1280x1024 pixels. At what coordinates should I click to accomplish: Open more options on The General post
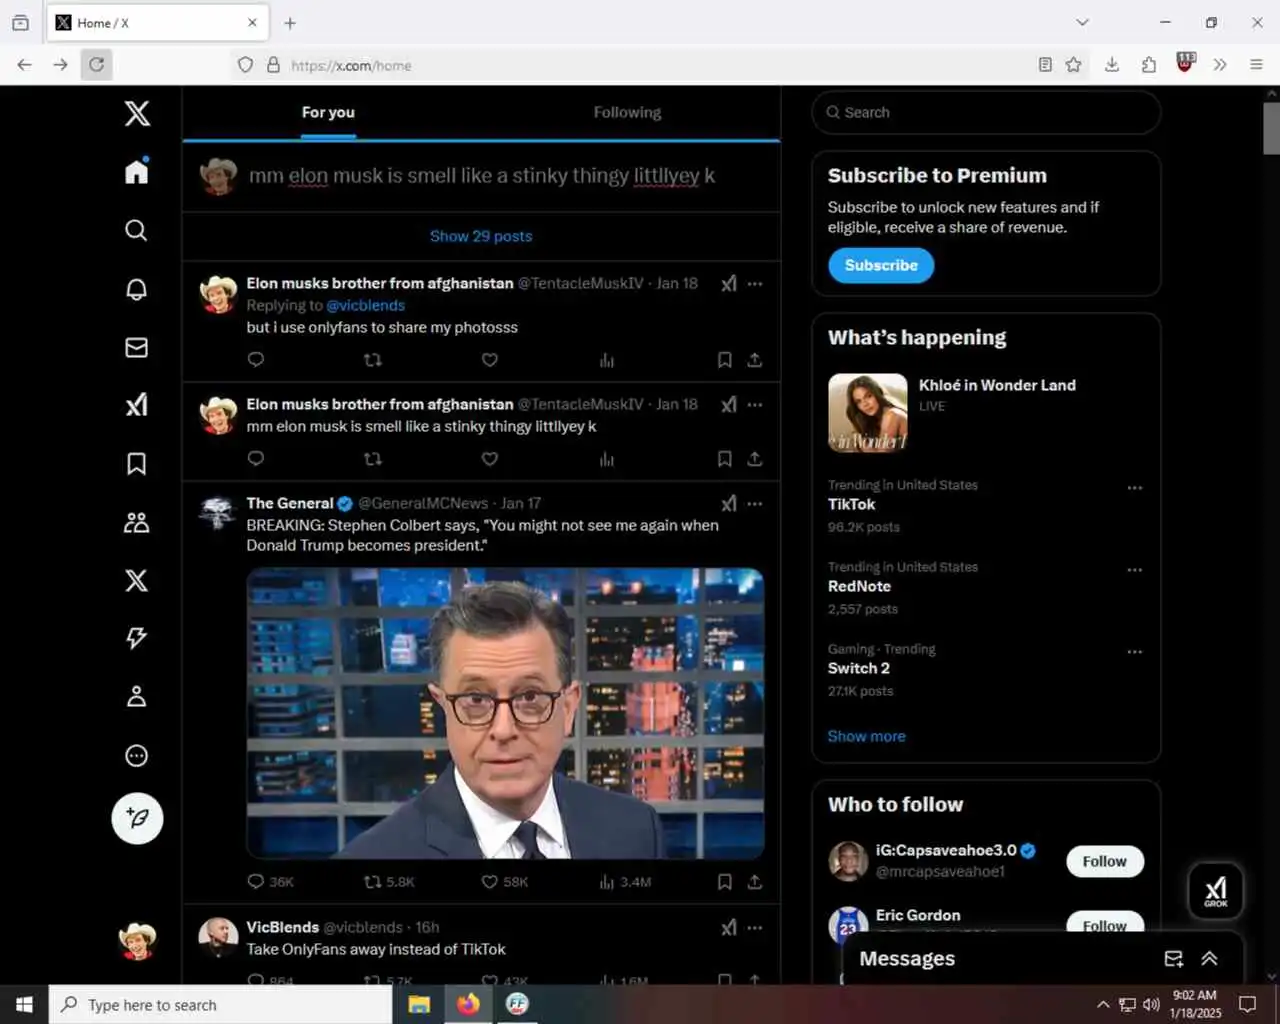[755, 504]
